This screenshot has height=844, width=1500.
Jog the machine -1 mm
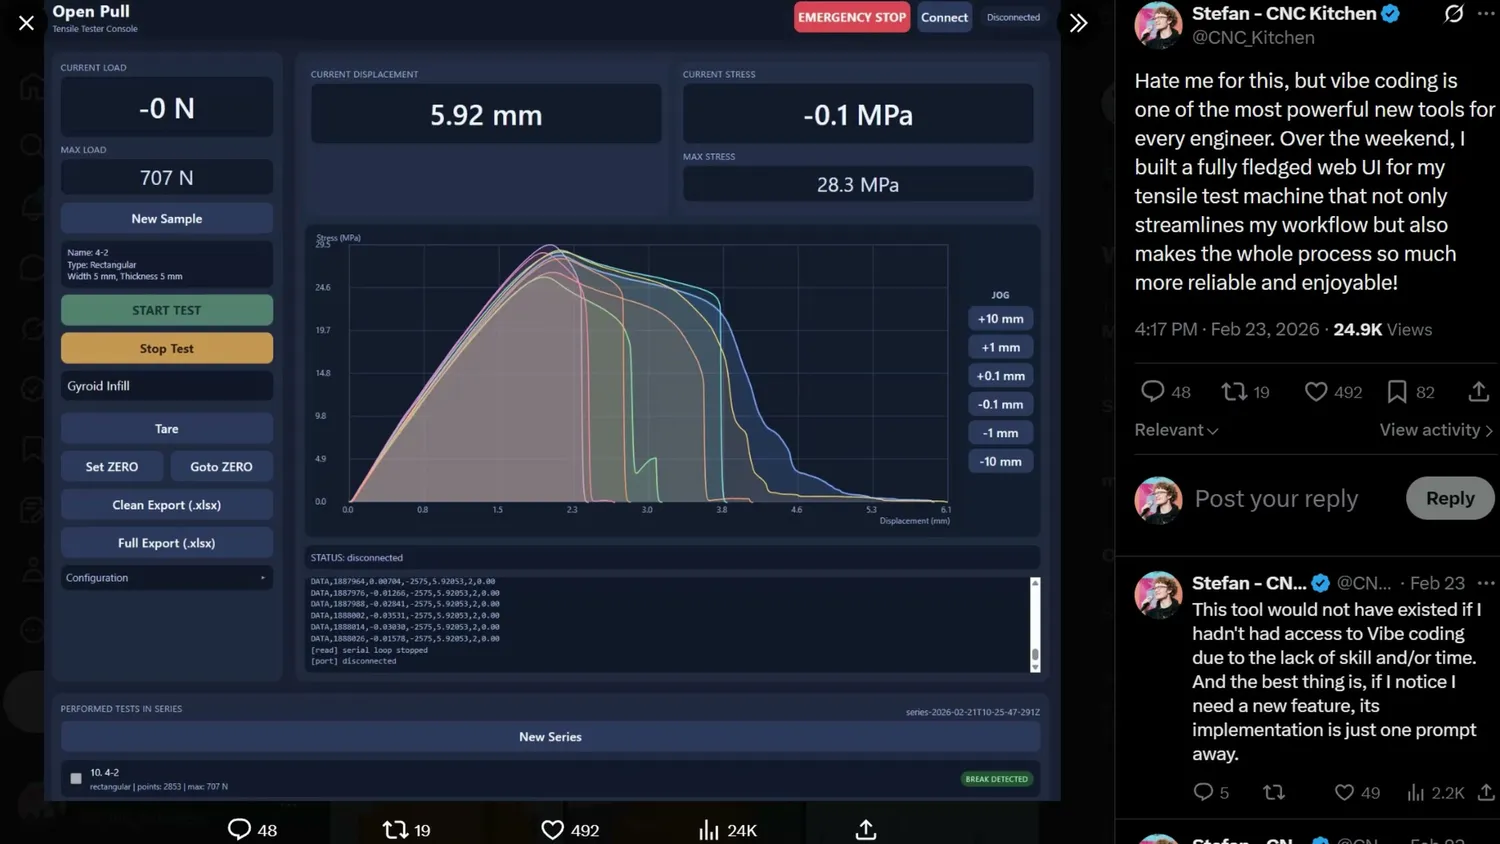[x=1001, y=433]
